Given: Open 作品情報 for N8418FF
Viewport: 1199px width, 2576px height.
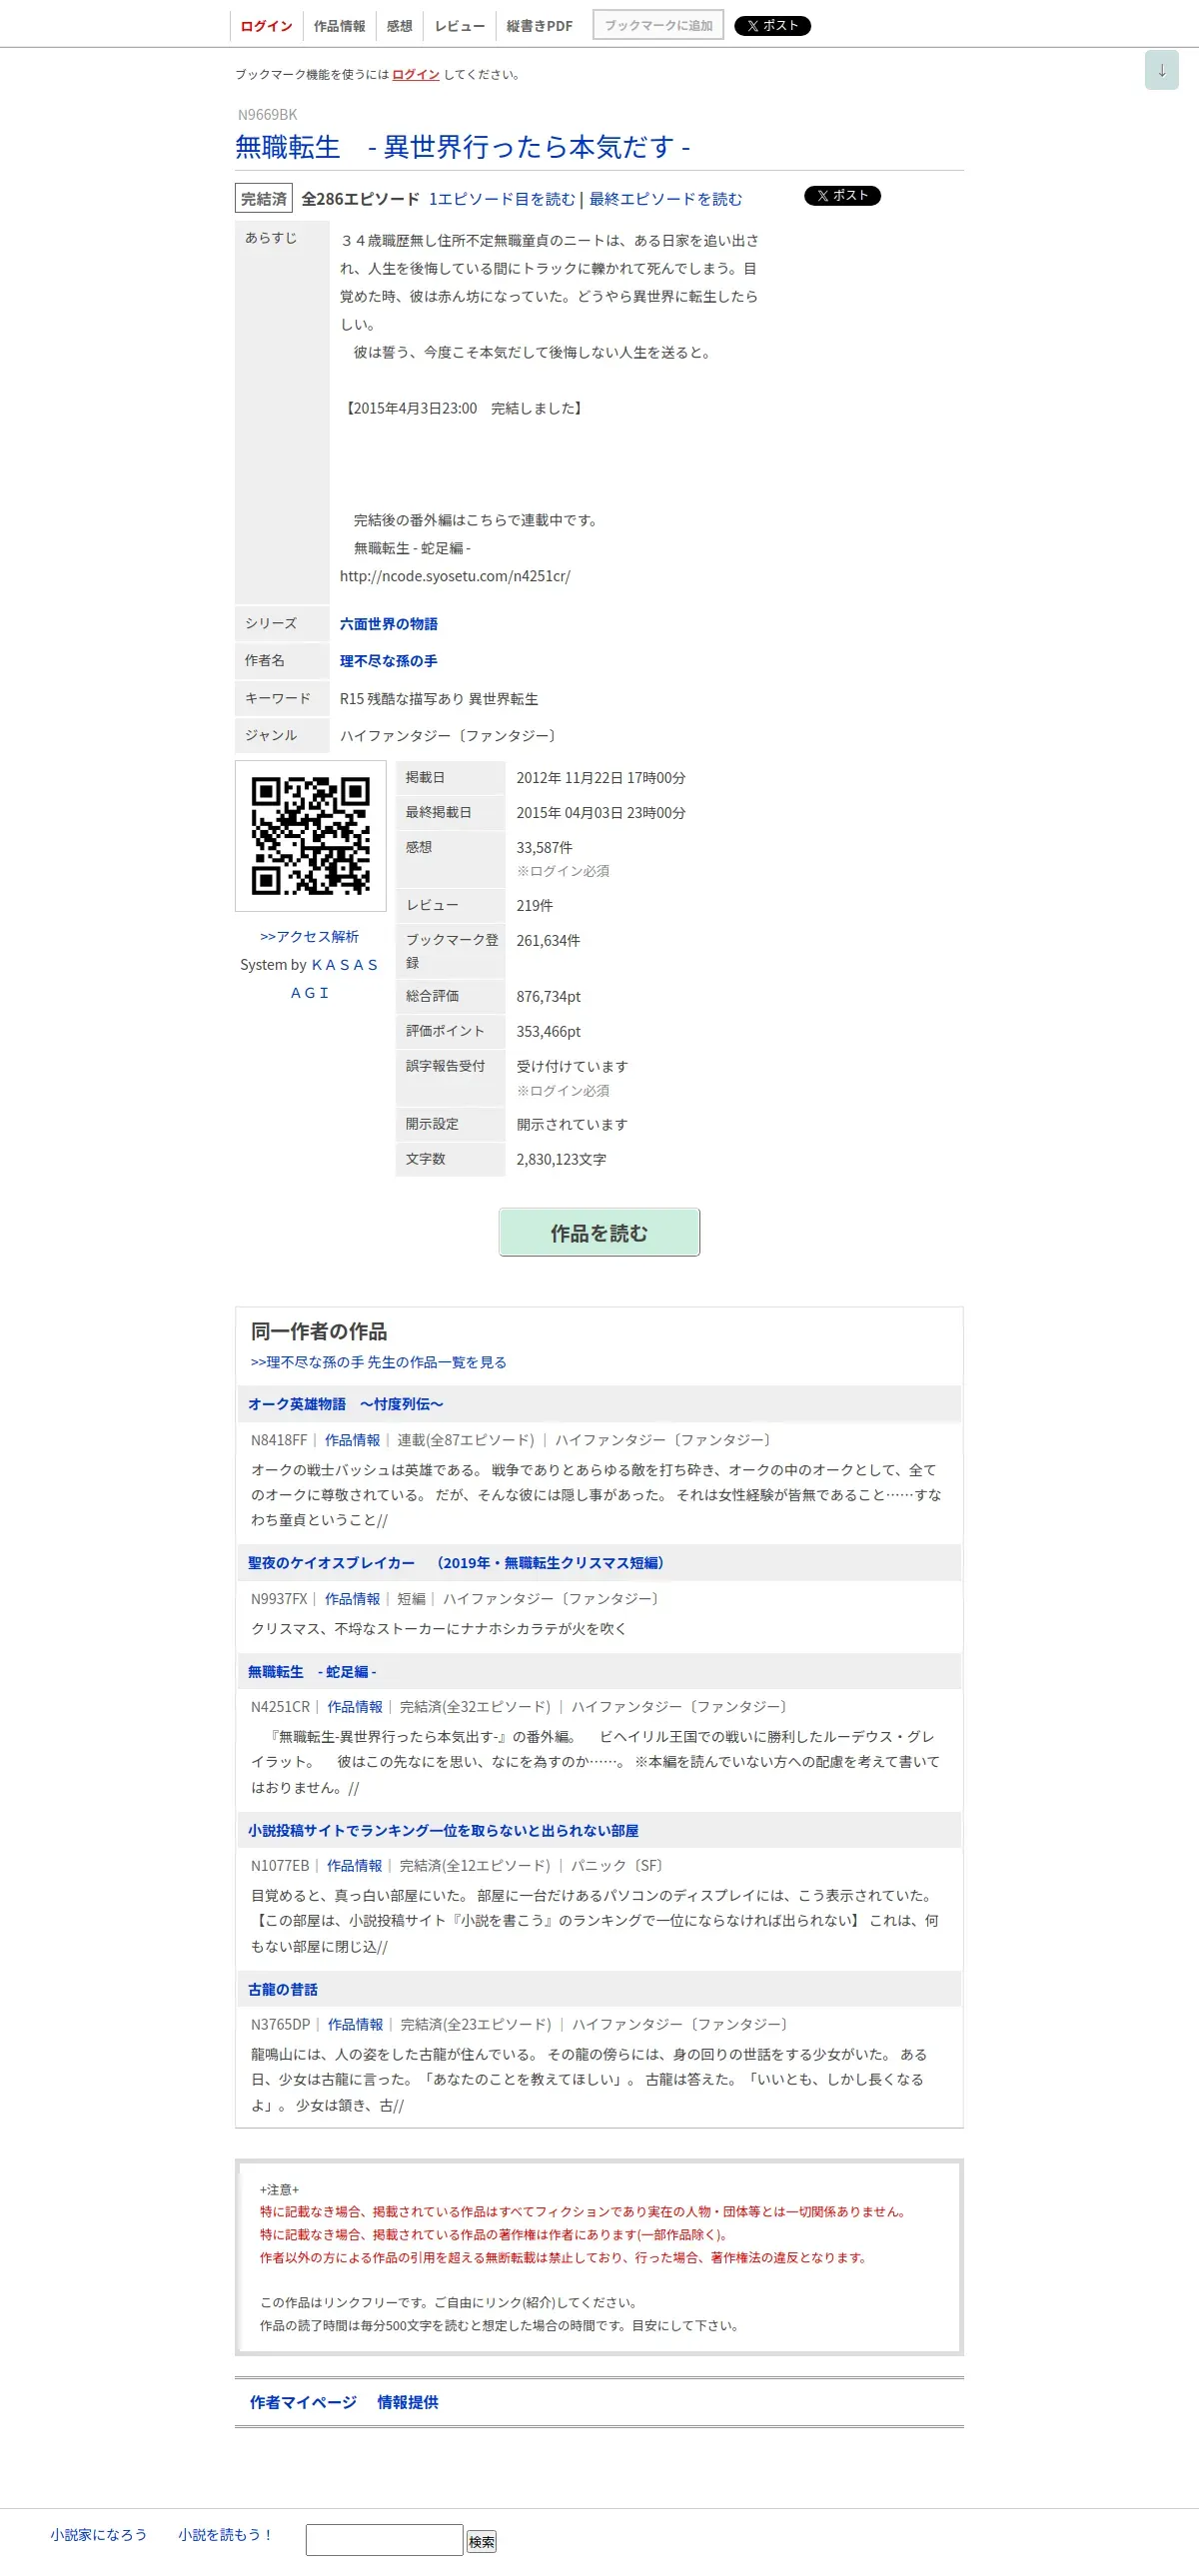Looking at the screenshot, I should tap(352, 1440).
